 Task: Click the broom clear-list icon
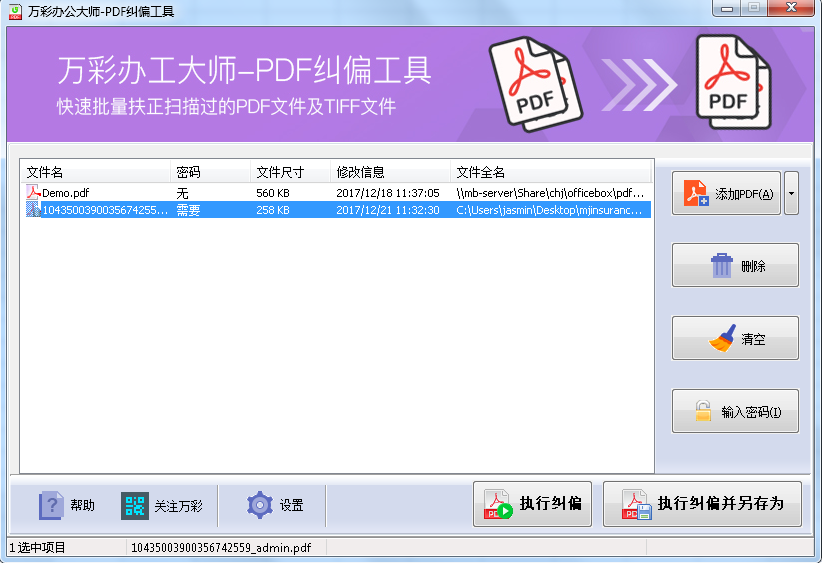[x=721, y=340]
